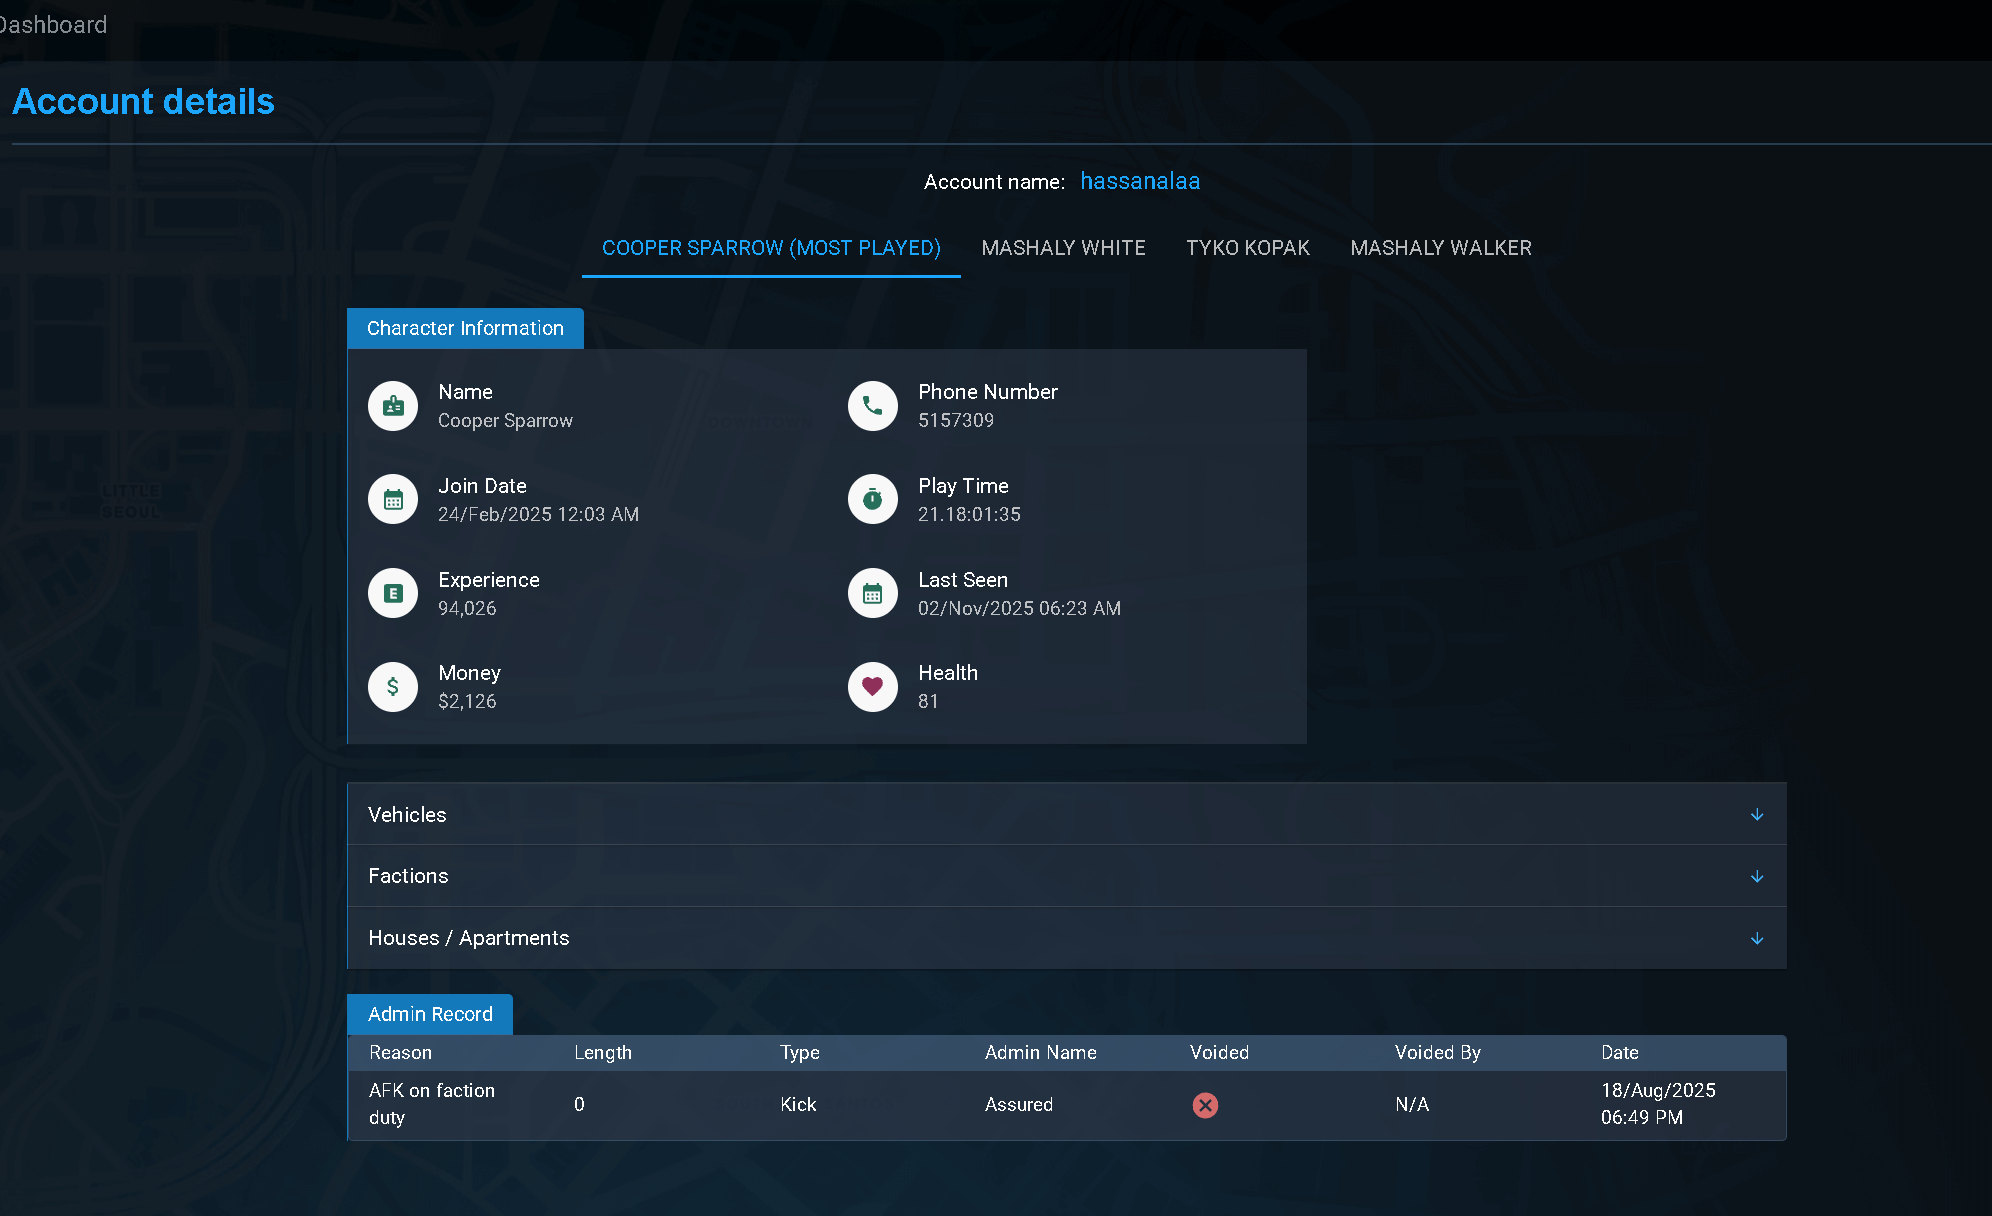Click the health value 81
The width and height of the screenshot is (1992, 1216).
[x=928, y=702]
